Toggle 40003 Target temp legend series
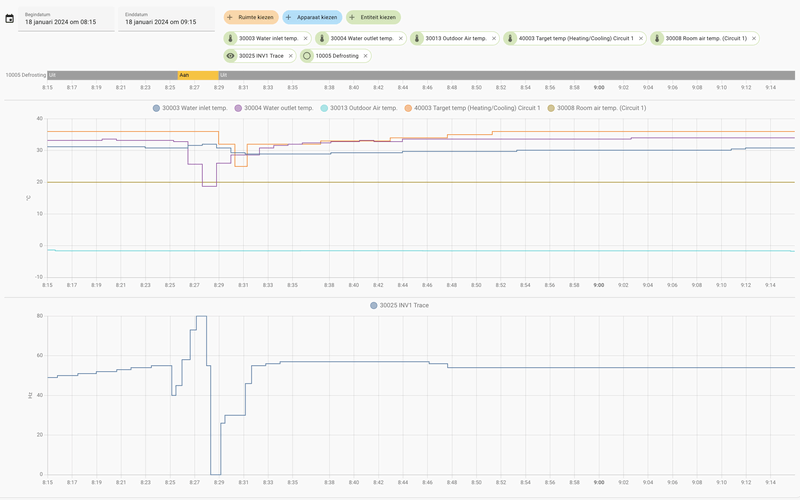 pos(472,108)
